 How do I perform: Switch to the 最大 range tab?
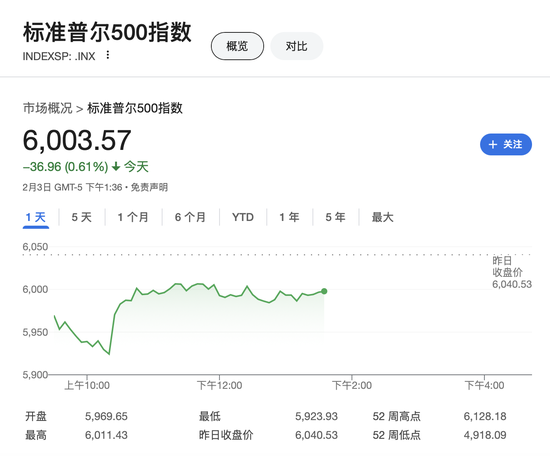(x=382, y=217)
